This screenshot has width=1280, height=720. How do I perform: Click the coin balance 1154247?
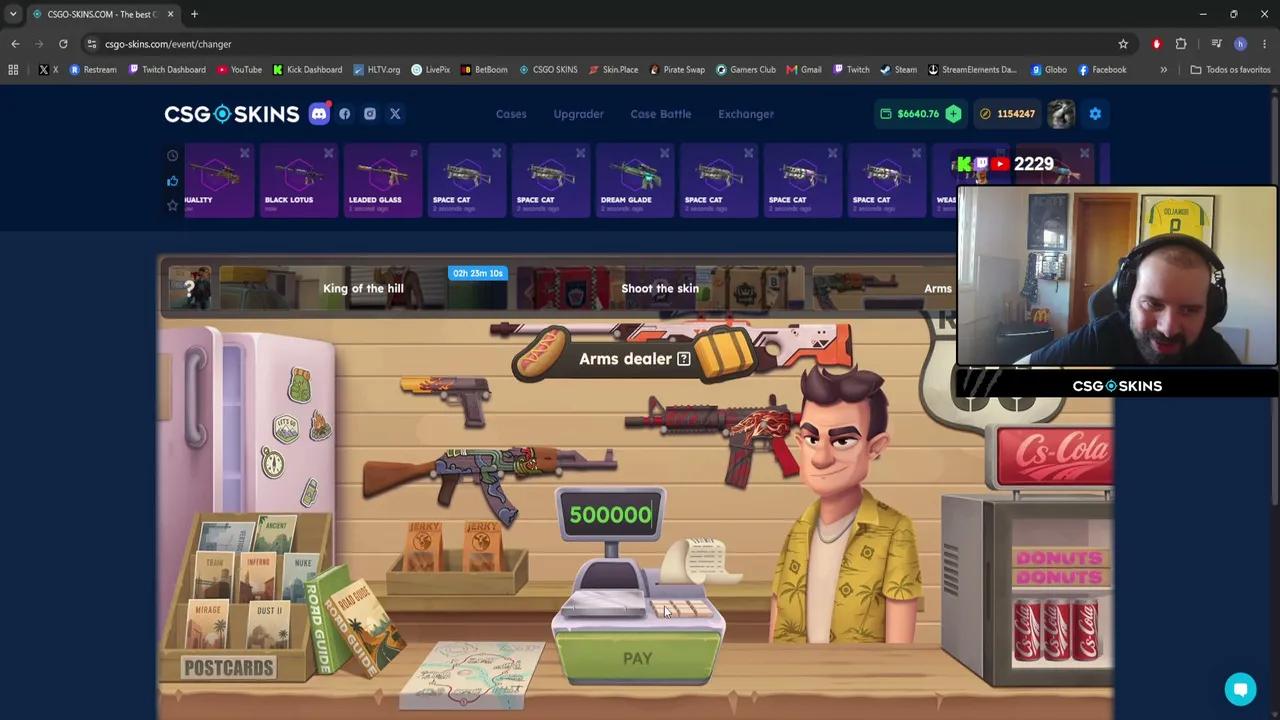[x=1007, y=114]
